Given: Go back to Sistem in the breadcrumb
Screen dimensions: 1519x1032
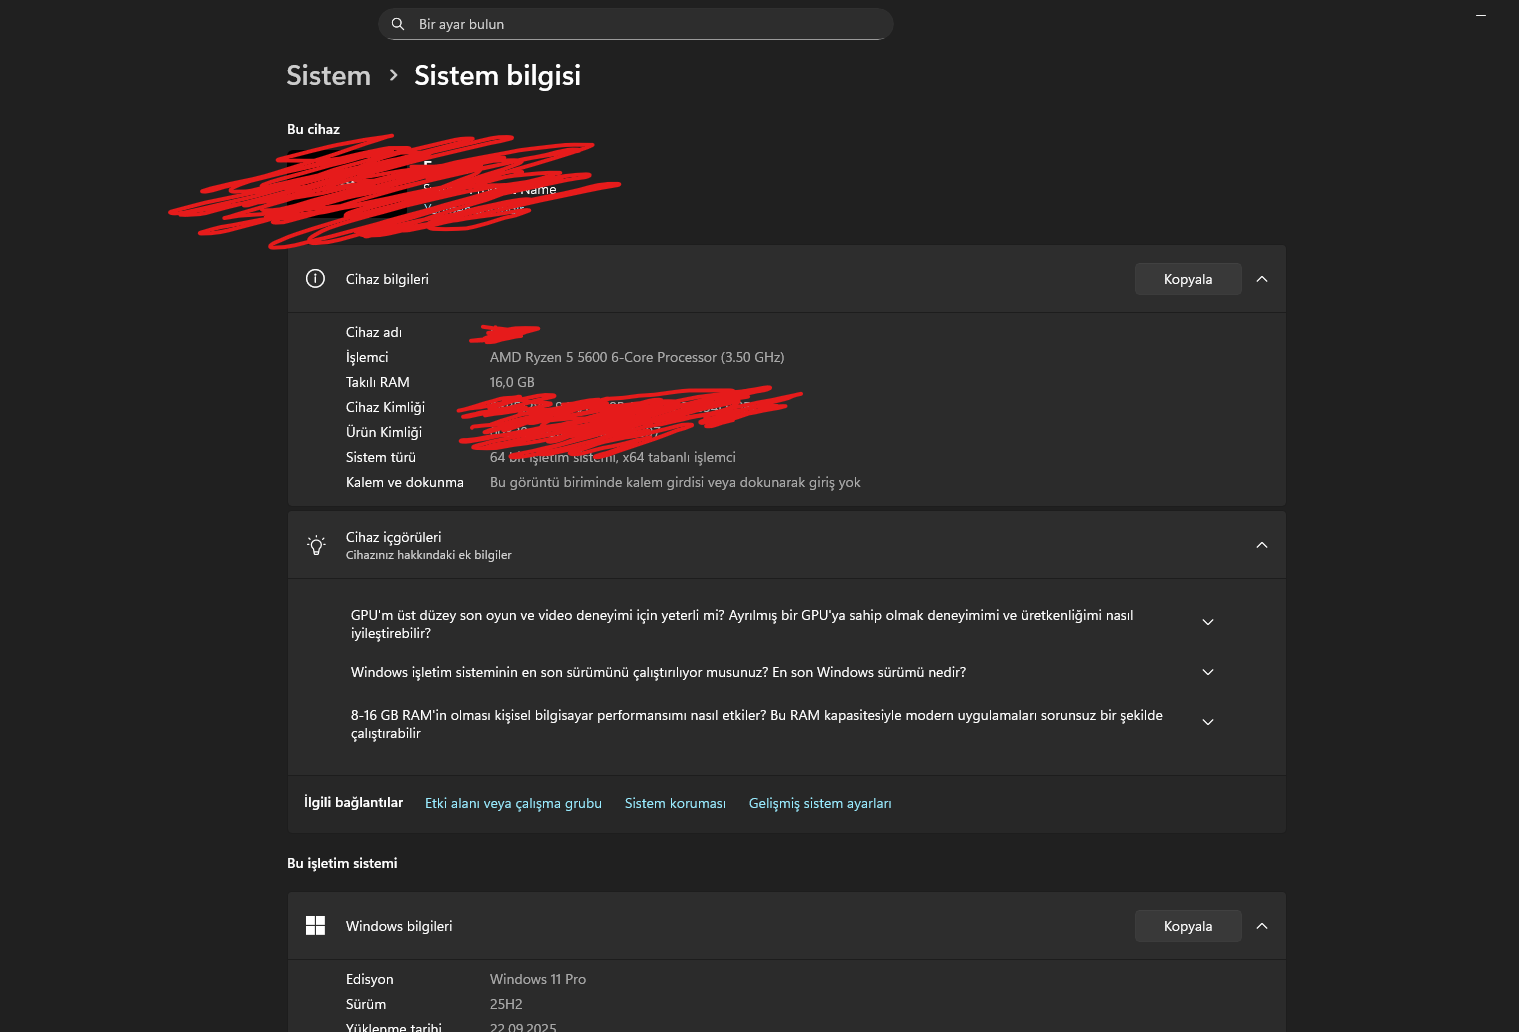Looking at the screenshot, I should (328, 76).
